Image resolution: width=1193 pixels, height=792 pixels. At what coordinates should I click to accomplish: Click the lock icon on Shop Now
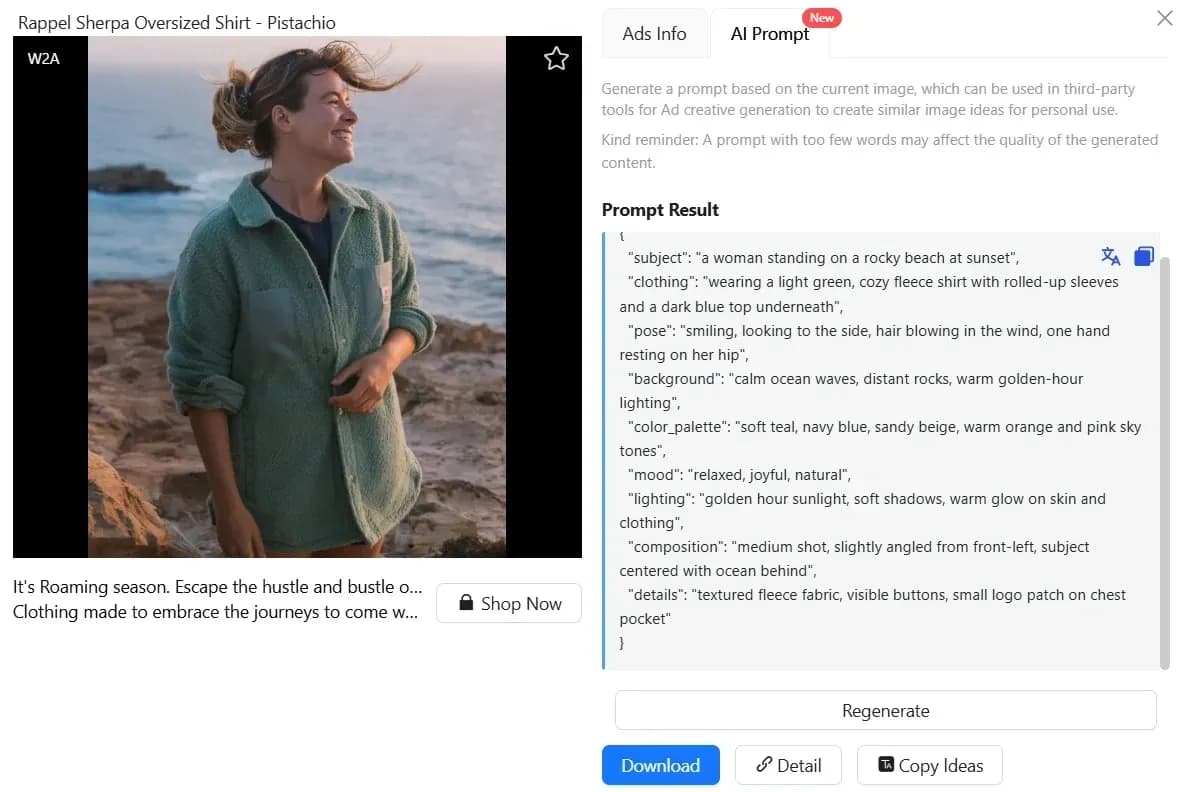tap(464, 602)
